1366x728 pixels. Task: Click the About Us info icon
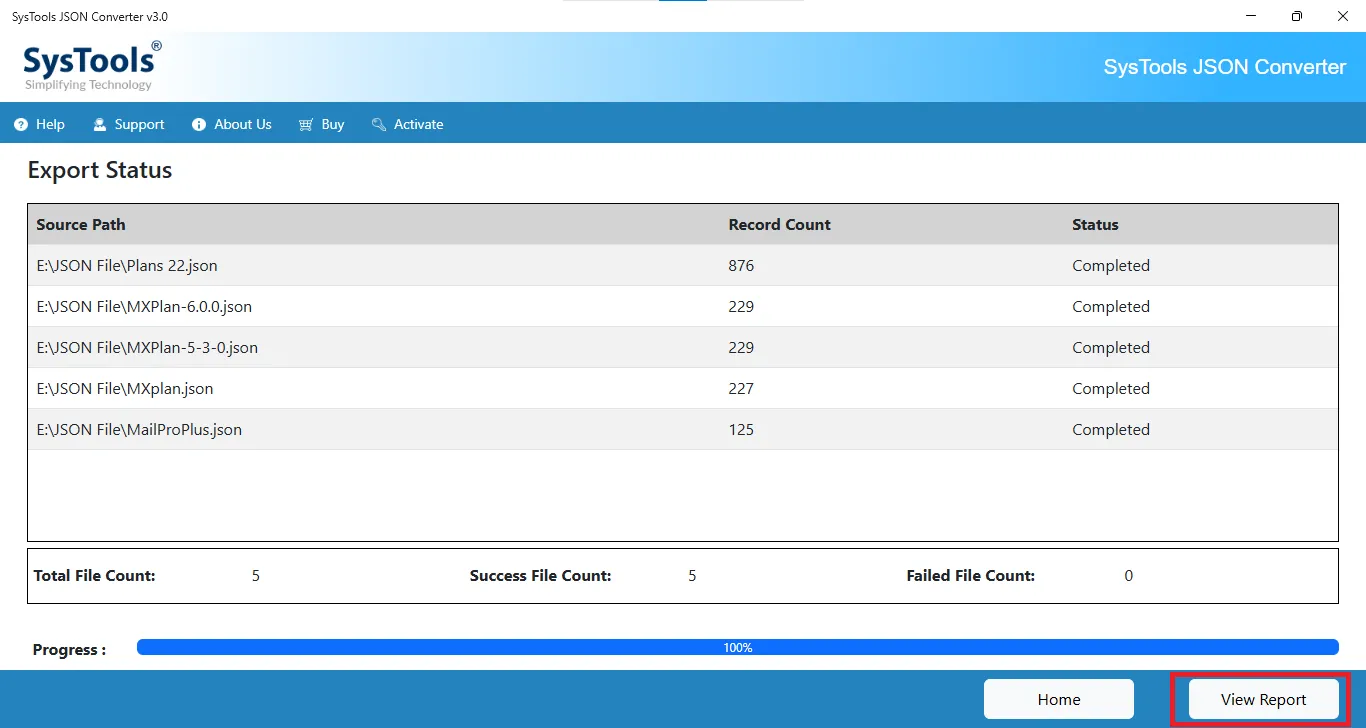tap(198, 125)
